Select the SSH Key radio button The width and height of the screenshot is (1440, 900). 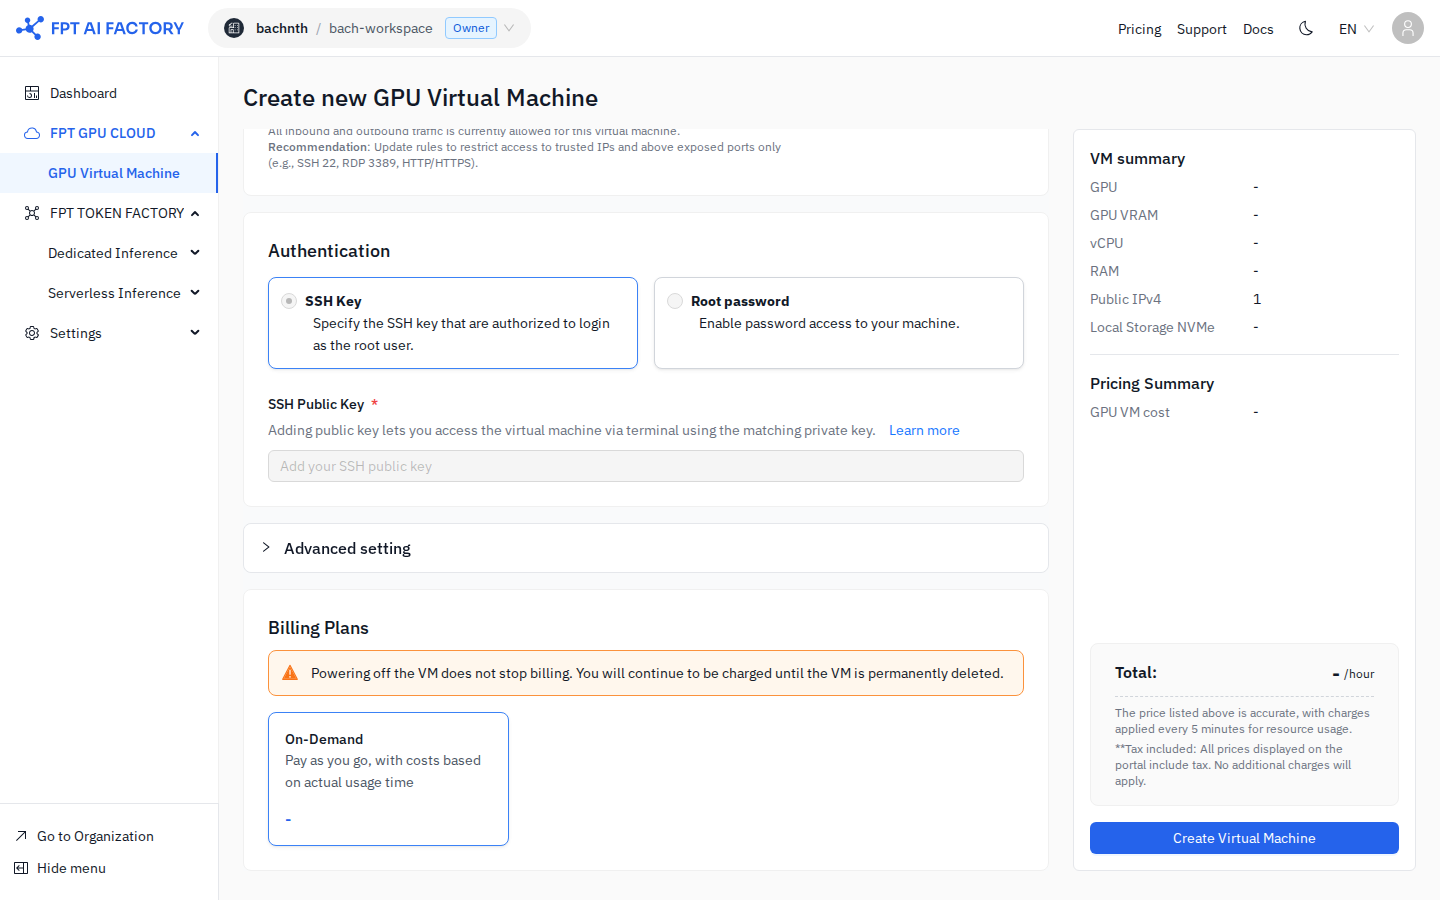[289, 301]
